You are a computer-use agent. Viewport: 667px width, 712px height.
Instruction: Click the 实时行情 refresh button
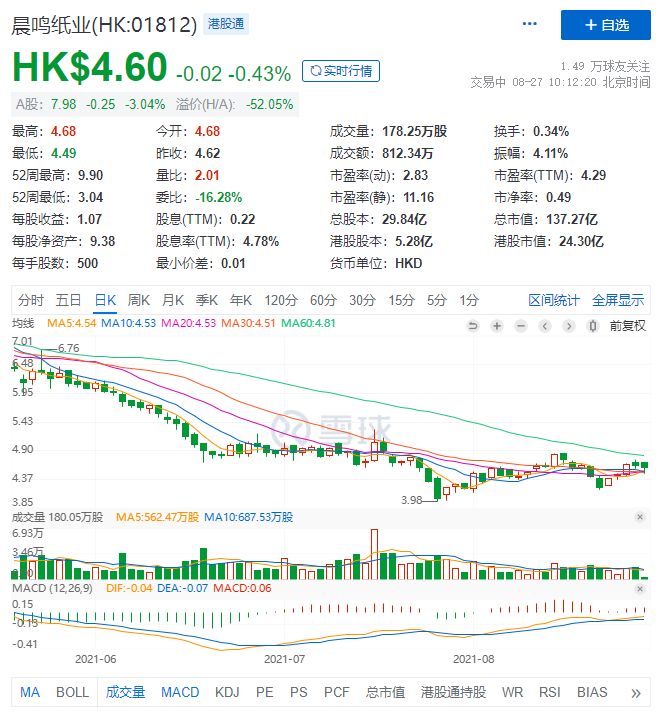[x=341, y=71]
